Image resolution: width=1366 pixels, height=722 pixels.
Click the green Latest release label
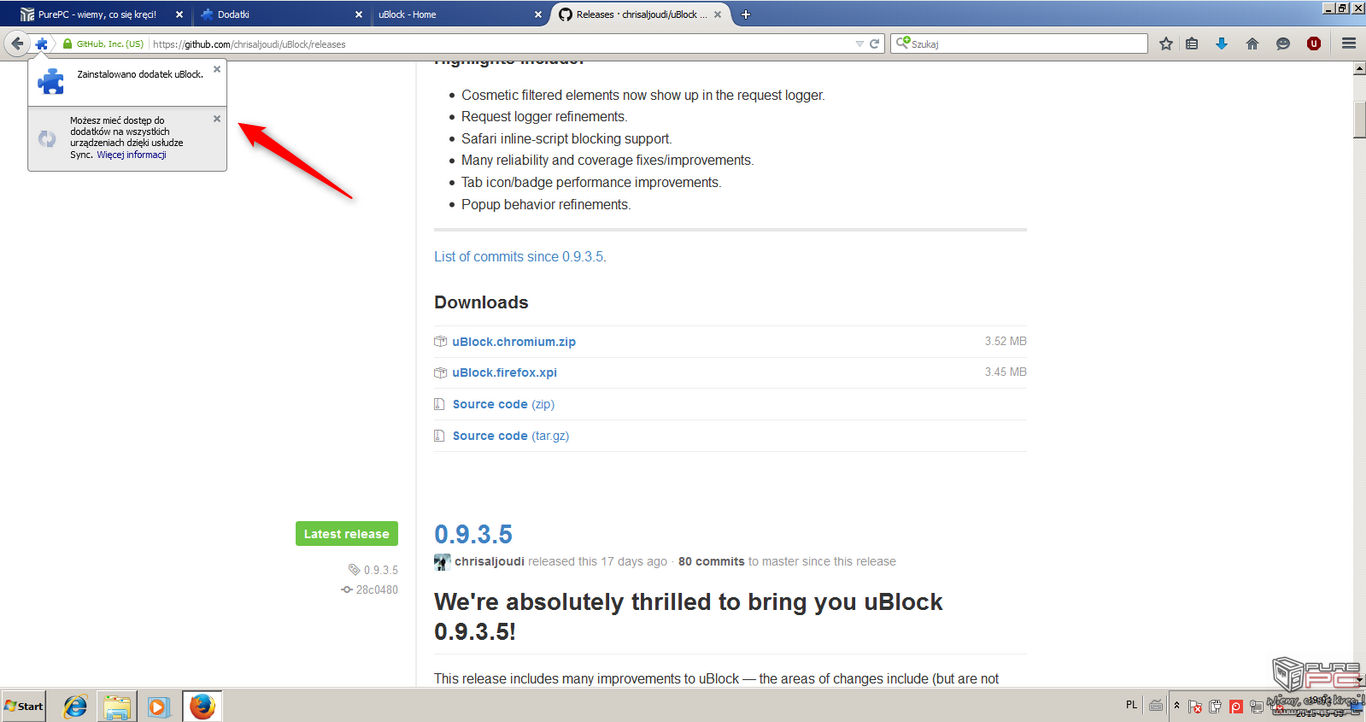pos(346,534)
